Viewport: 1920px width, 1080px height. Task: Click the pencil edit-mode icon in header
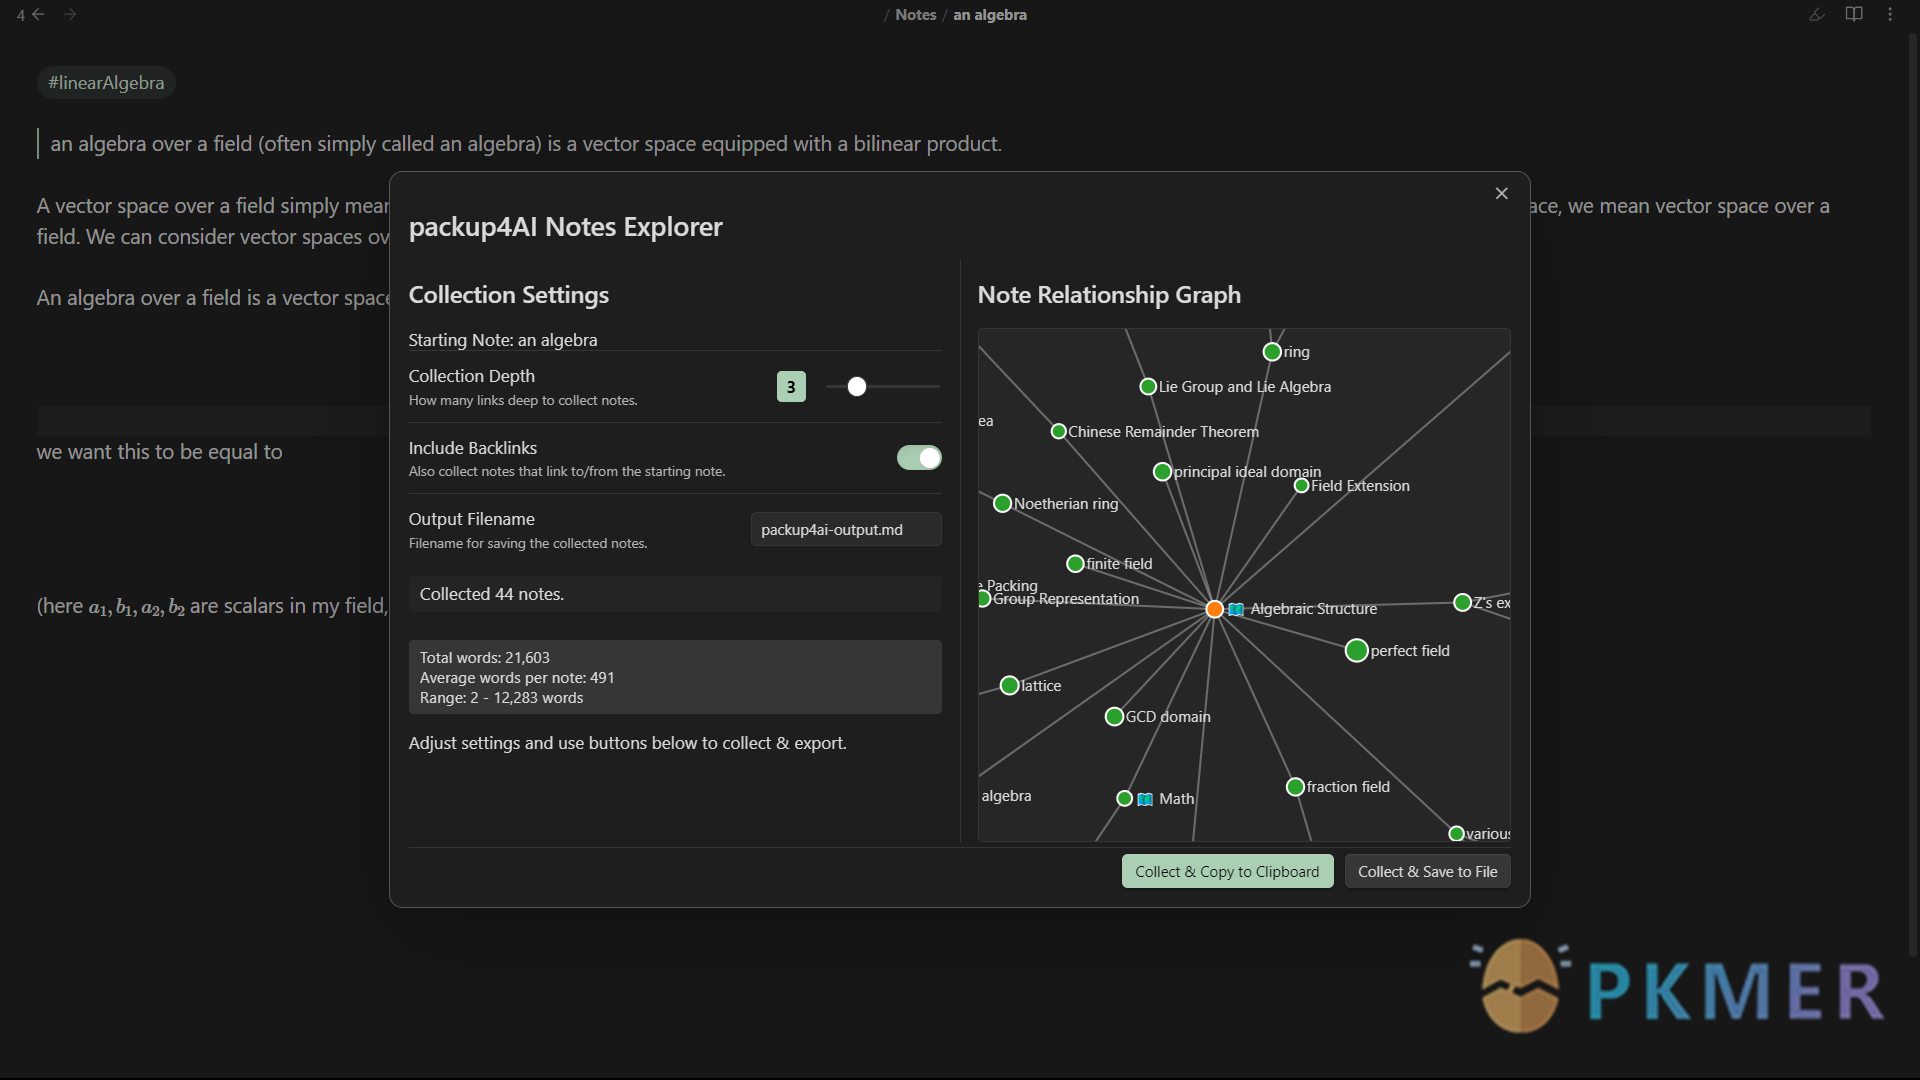(x=1817, y=14)
